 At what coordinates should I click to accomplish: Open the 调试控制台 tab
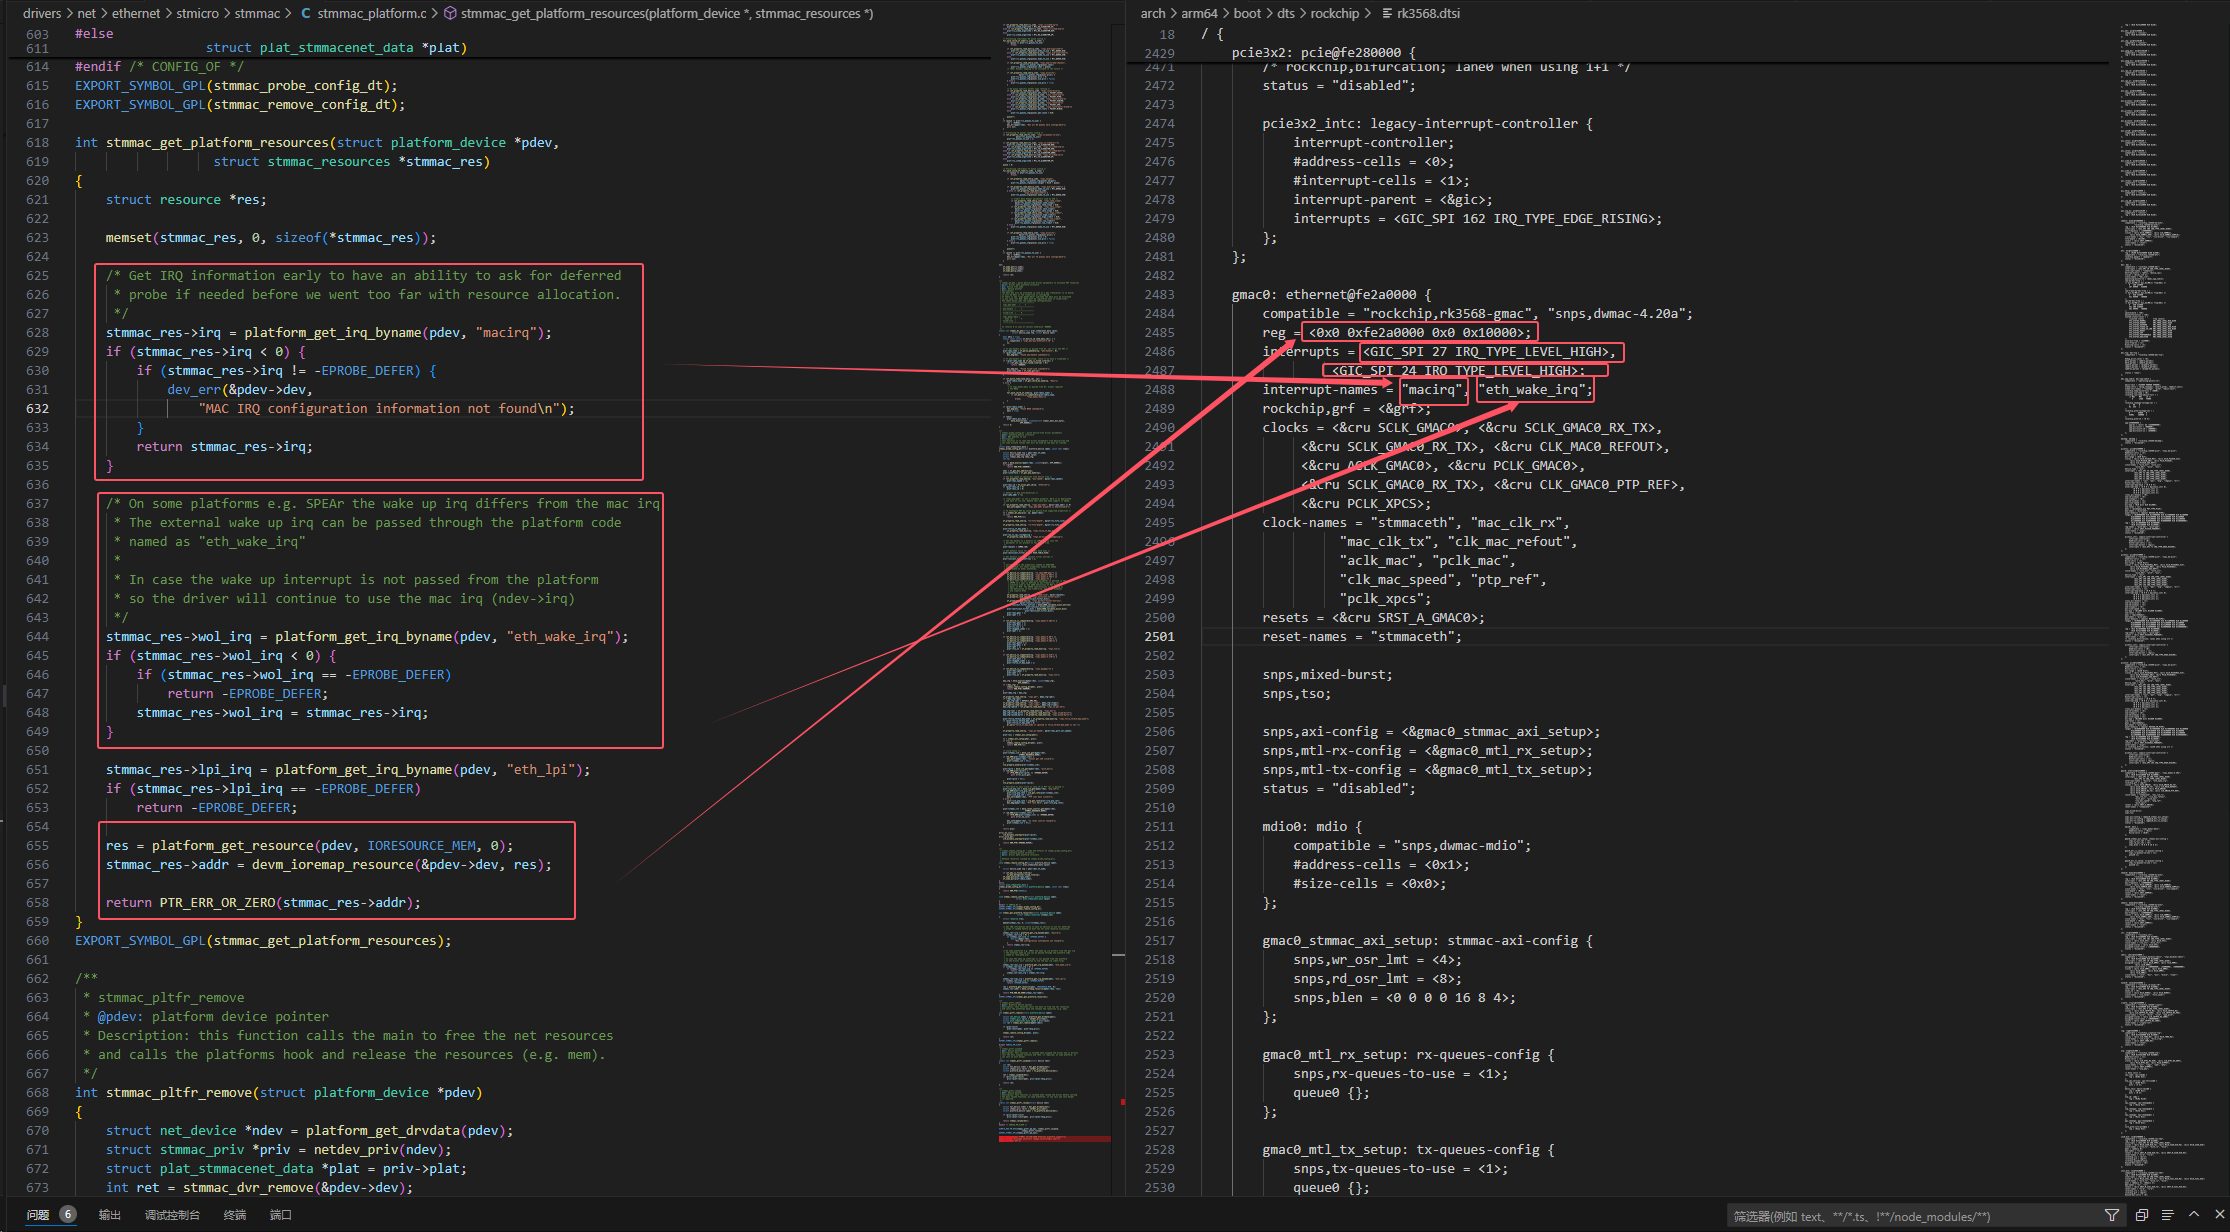point(172,1215)
